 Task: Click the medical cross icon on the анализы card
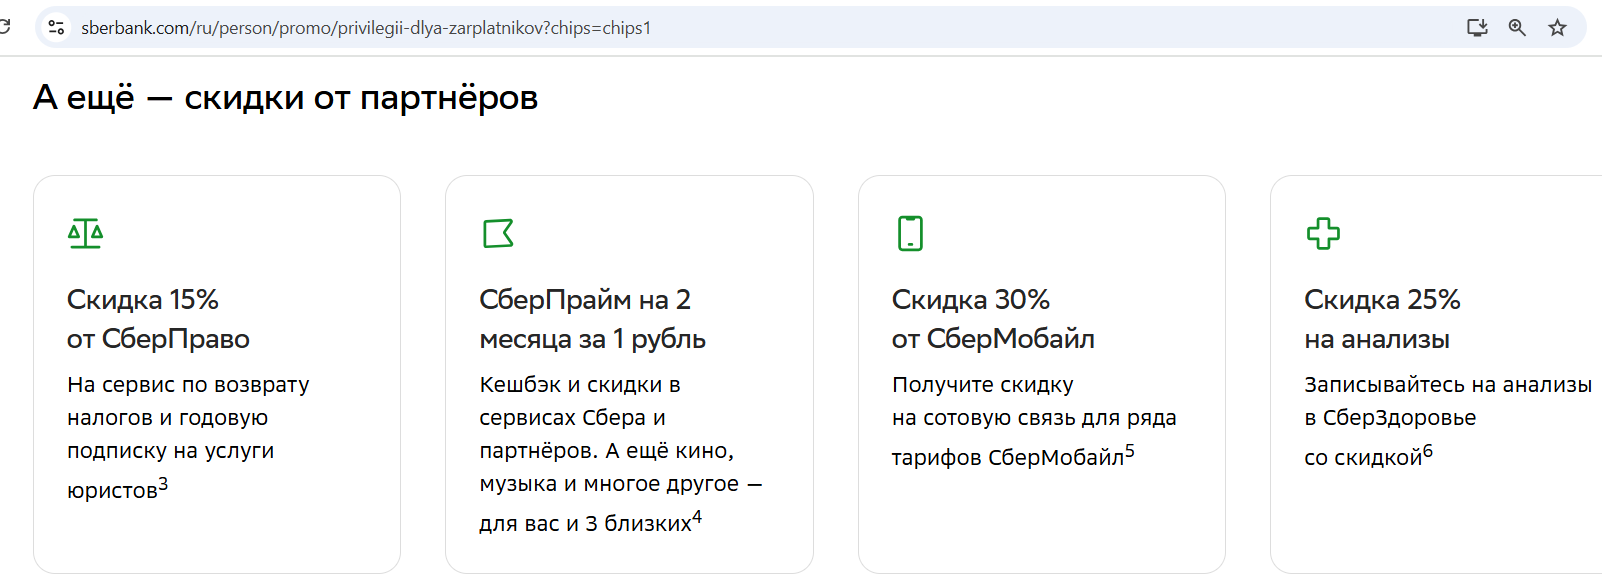pyautogui.click(x=1323, y=233)
